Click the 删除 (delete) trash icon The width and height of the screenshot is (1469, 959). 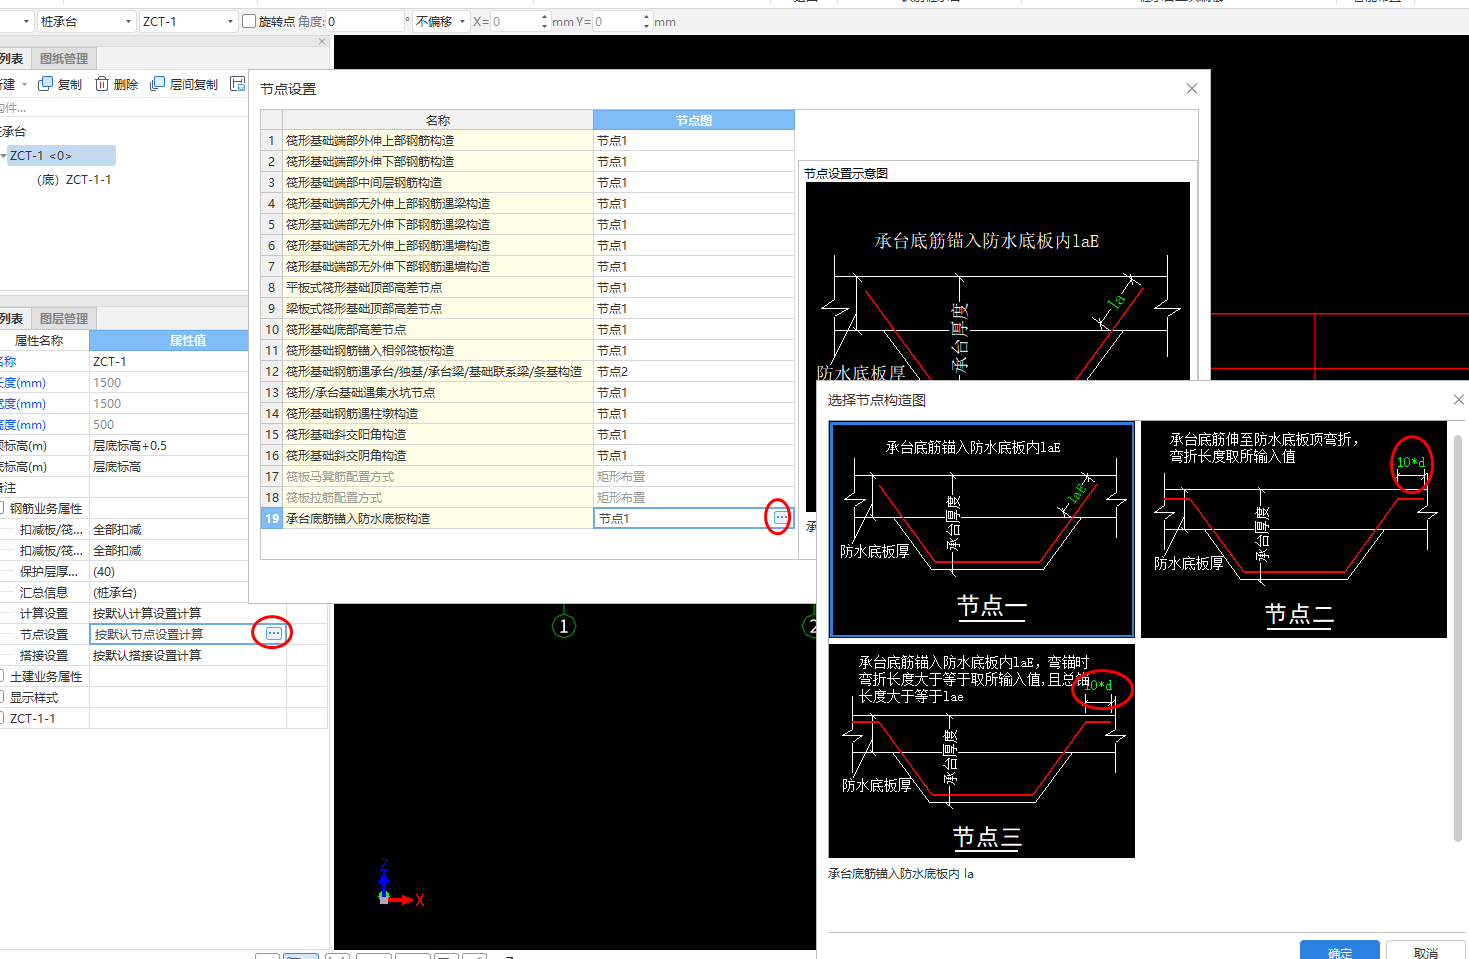click(102, 84)
